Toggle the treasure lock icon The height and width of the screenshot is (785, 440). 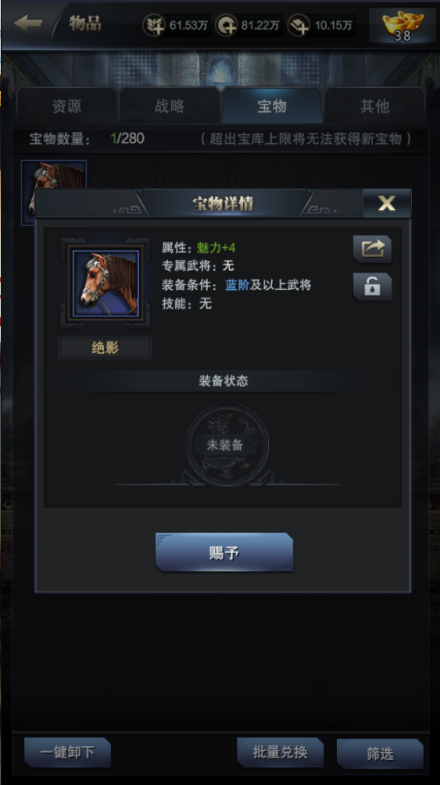(372, 287)
